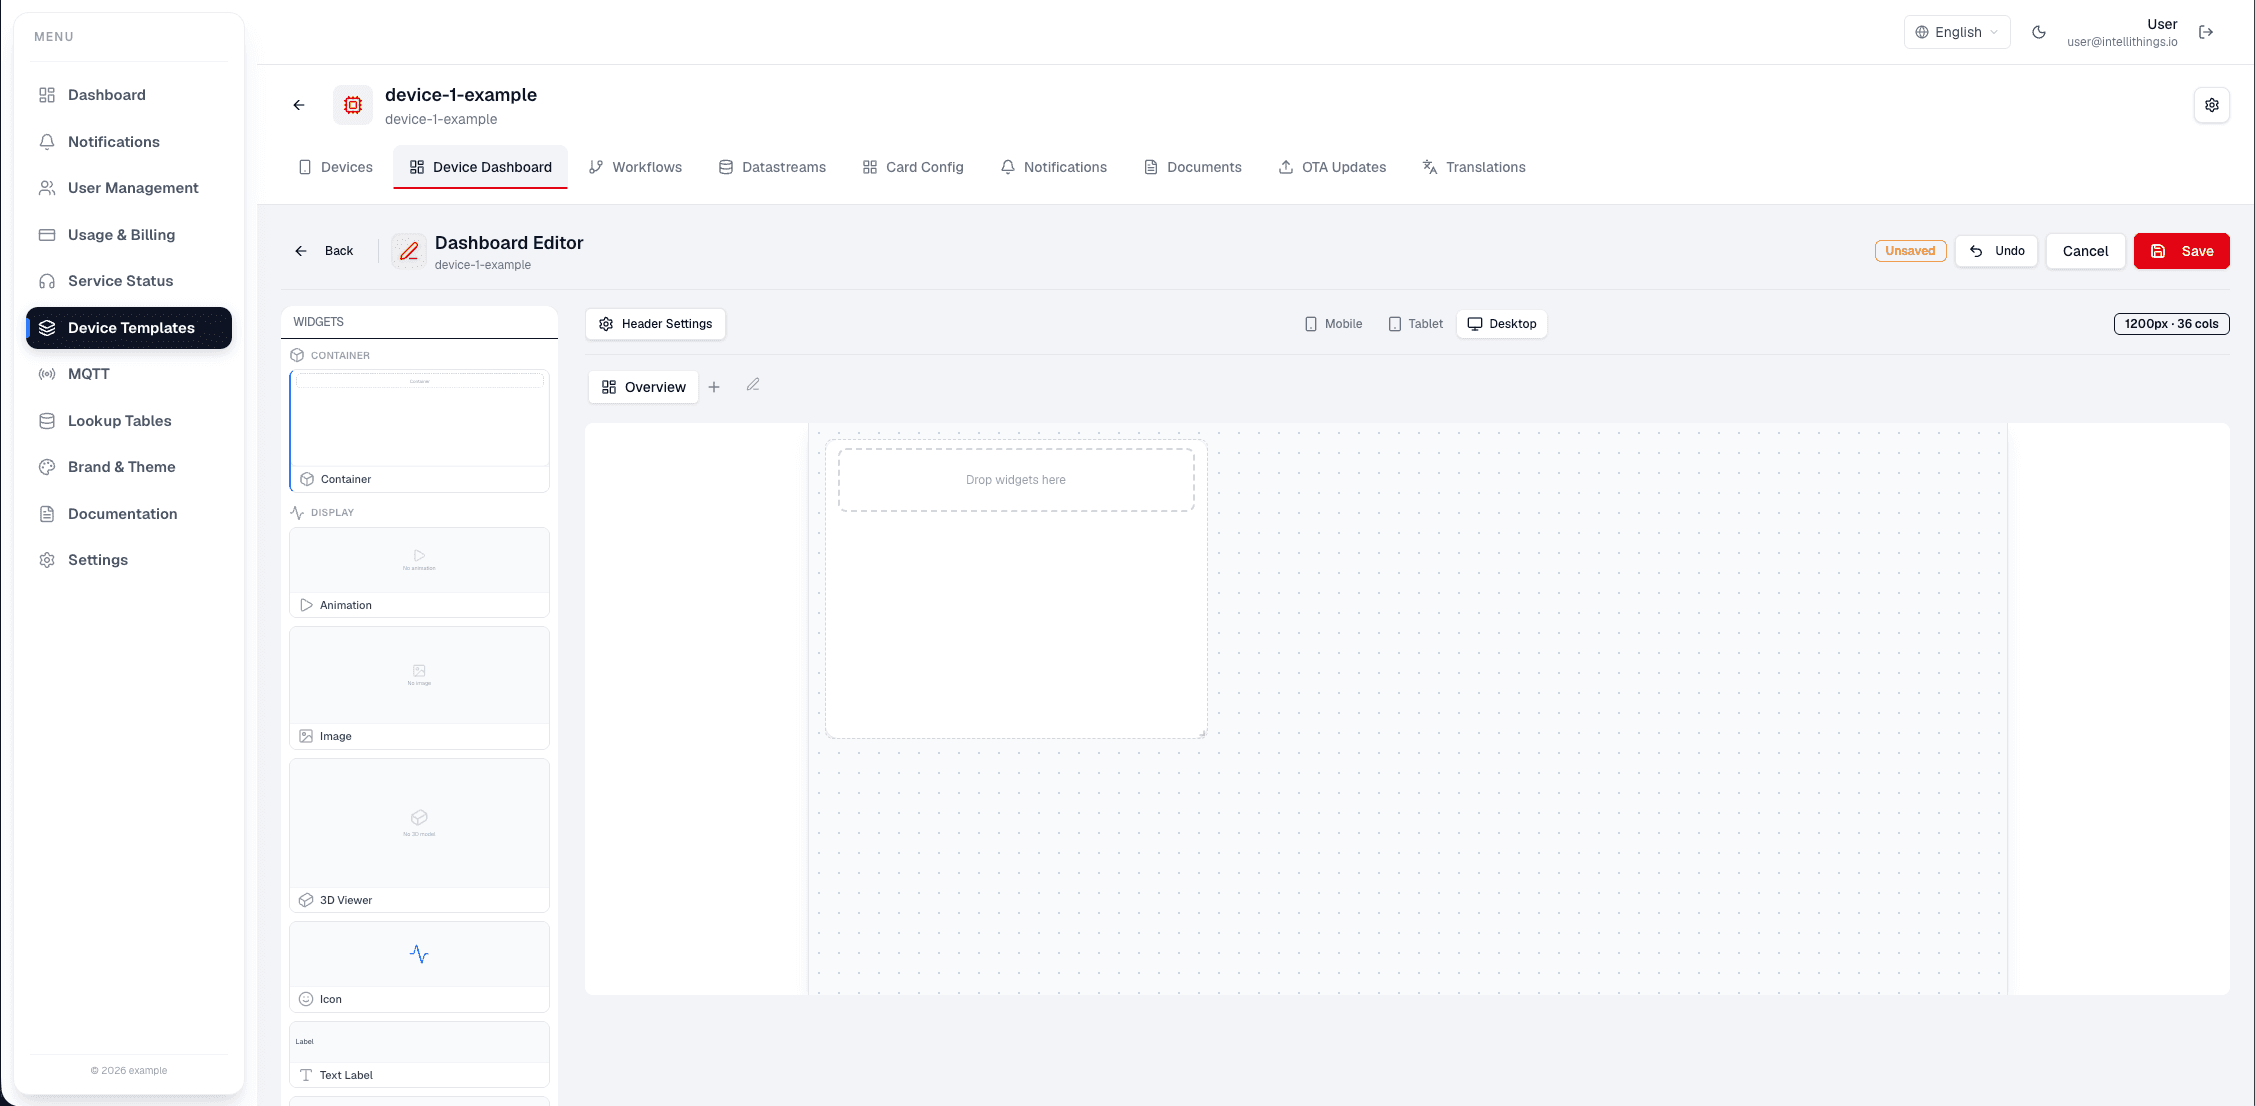
Task: Click the Undo button
Action: pyautogui.click(x=1997, y=251)
